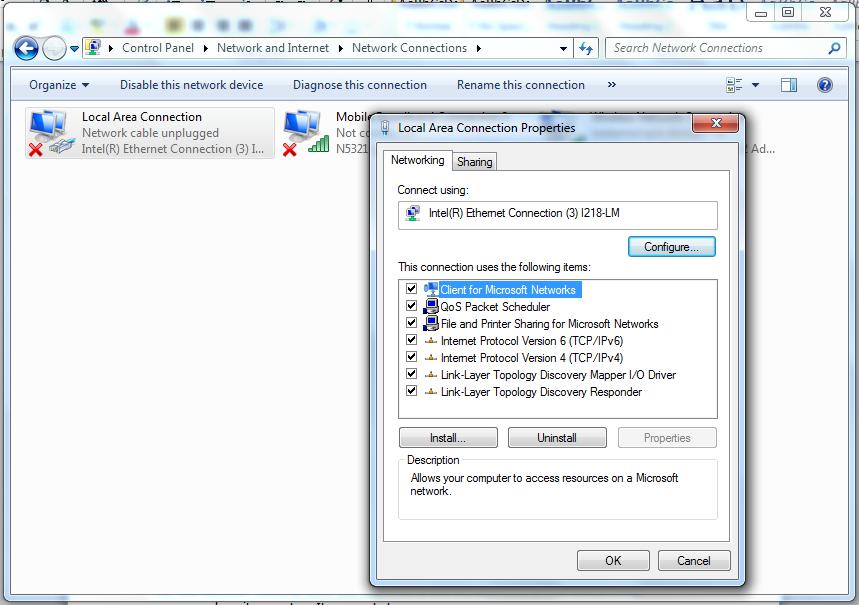Uncheck Link-Layer Topology Discovery Responder checkbox
Viewport: 859px width, 605px height.
(411, 391)
